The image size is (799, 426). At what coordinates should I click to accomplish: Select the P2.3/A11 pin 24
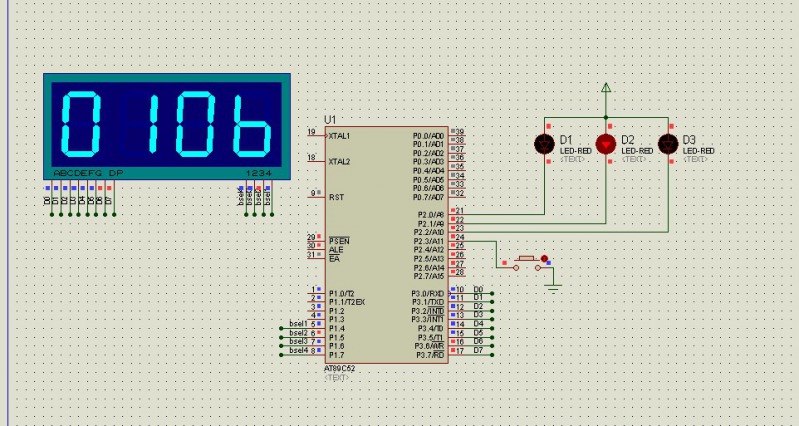[x=458, y=238]
